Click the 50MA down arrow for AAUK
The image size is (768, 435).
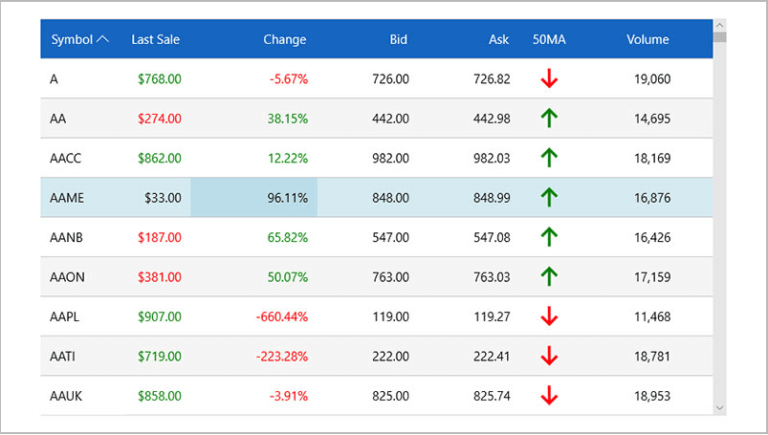[548, 396]
